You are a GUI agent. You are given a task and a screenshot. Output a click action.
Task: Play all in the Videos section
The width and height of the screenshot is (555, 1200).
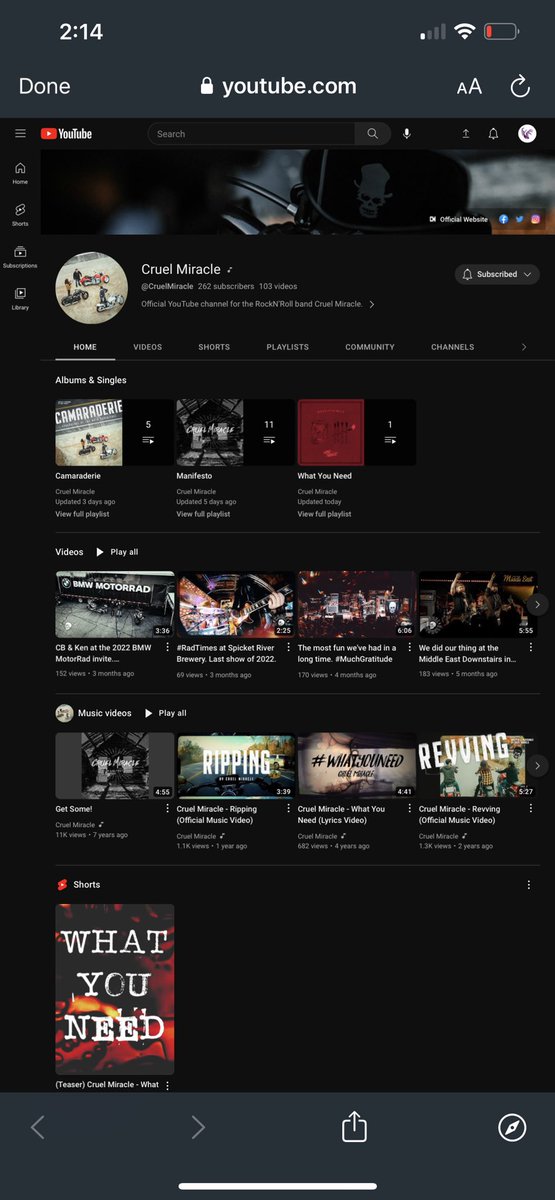117,552
